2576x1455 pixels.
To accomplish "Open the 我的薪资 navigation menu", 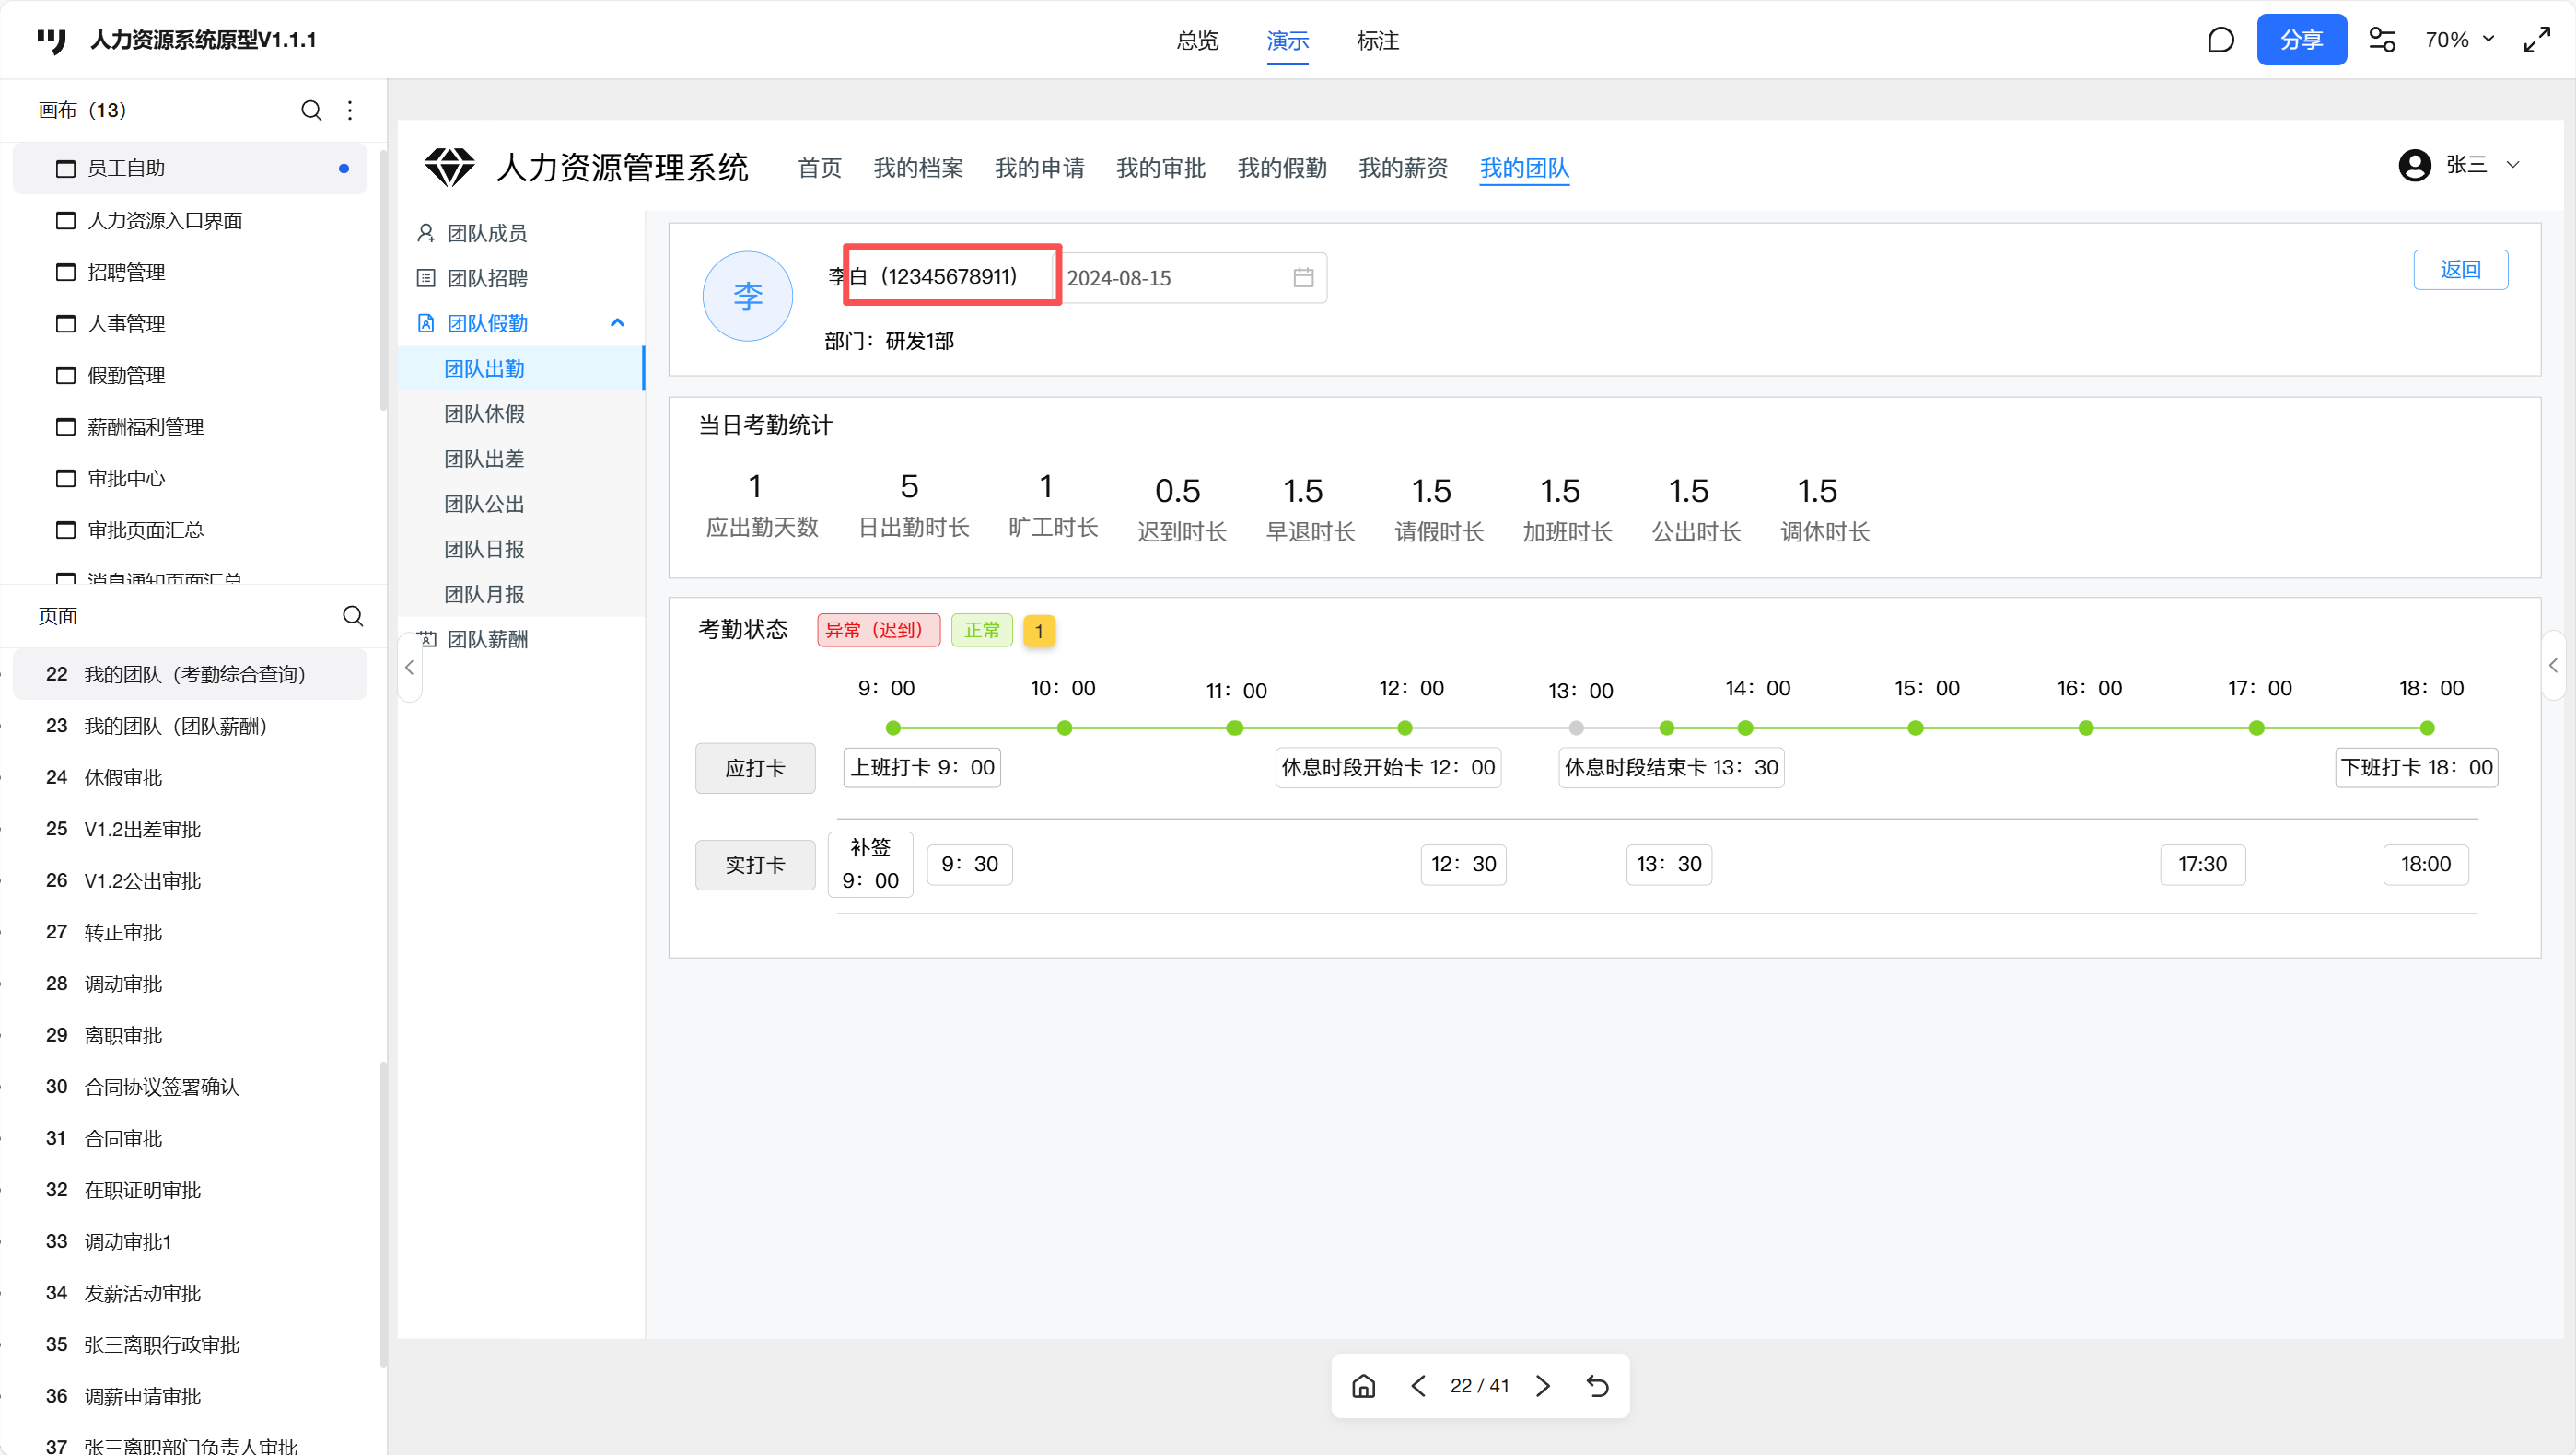I will pos(1403,168).
